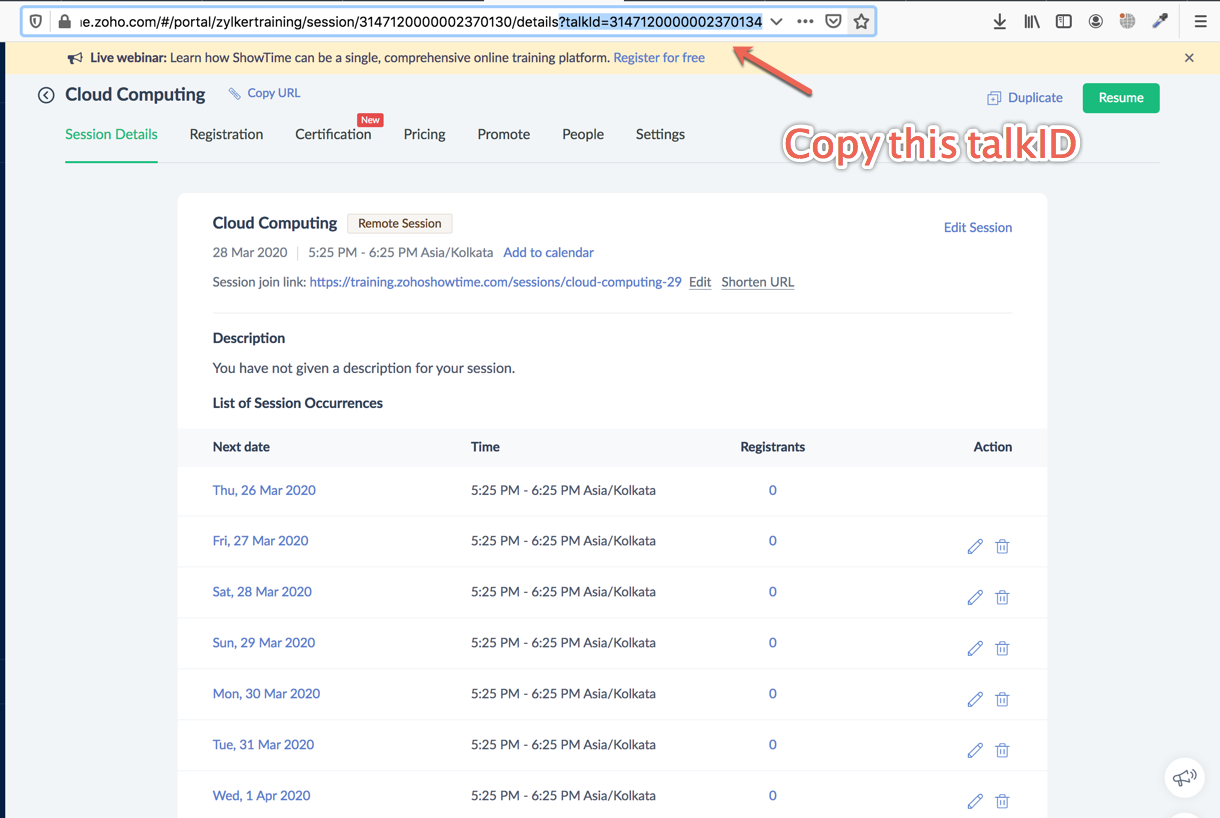Image resolution: width=1220 pixels, height=818 pixels.
Task: Open the Registration tab
Action: pos(226,134)
